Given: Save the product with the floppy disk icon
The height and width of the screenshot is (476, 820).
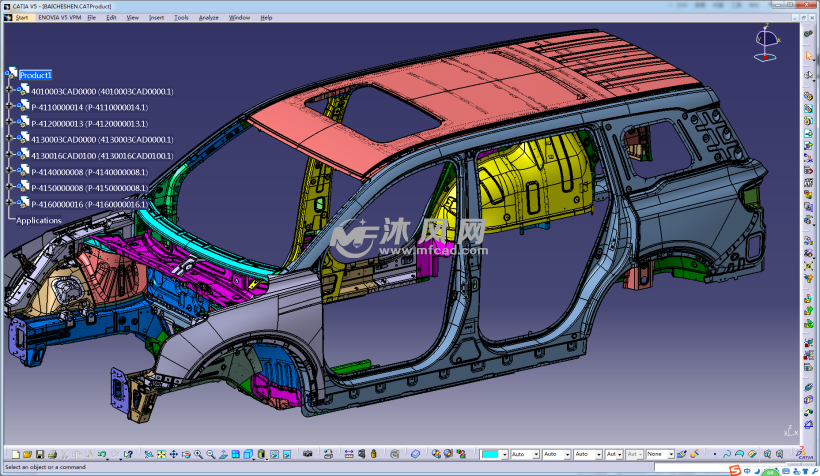Looking at the screenshot, I should click(x=40, y=455).
